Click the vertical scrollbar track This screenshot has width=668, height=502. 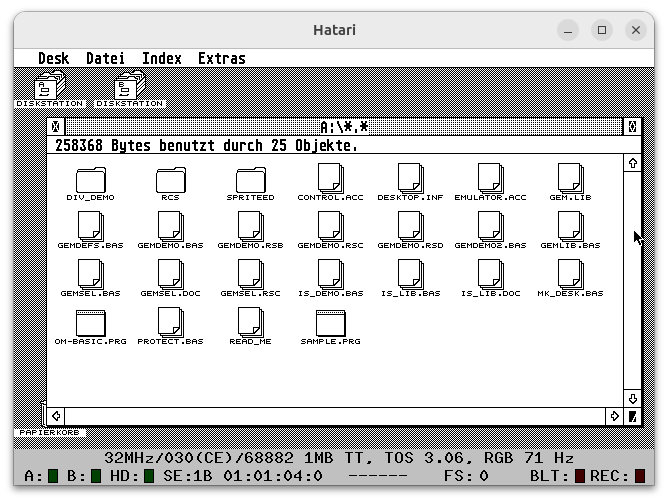633,281
